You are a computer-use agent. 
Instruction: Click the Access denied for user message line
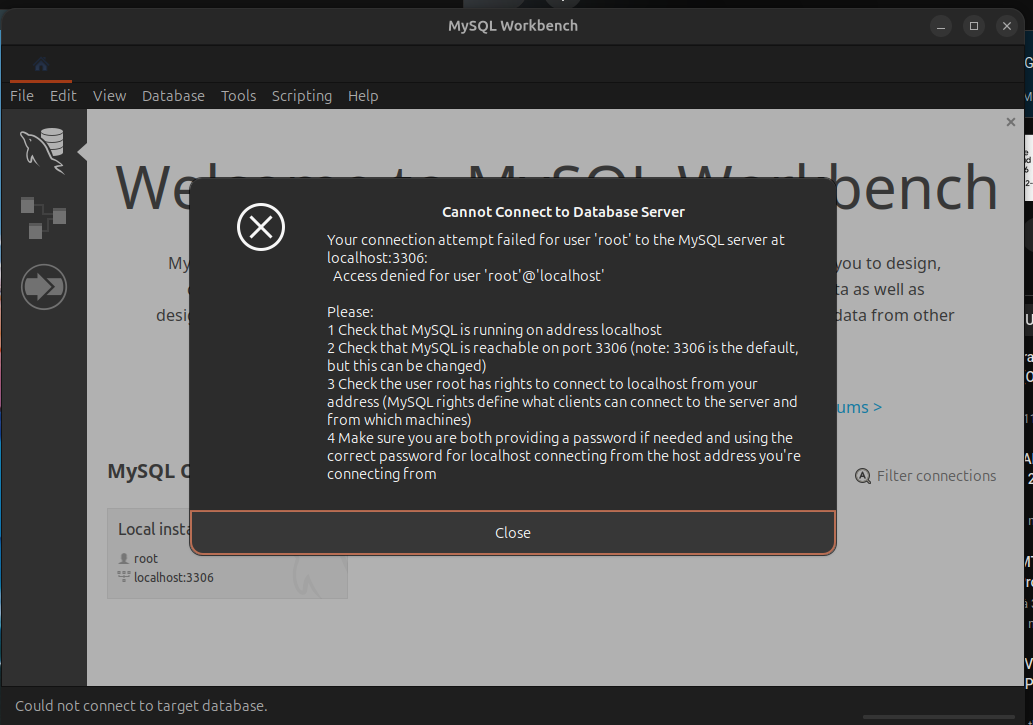[x=468, y=276]
